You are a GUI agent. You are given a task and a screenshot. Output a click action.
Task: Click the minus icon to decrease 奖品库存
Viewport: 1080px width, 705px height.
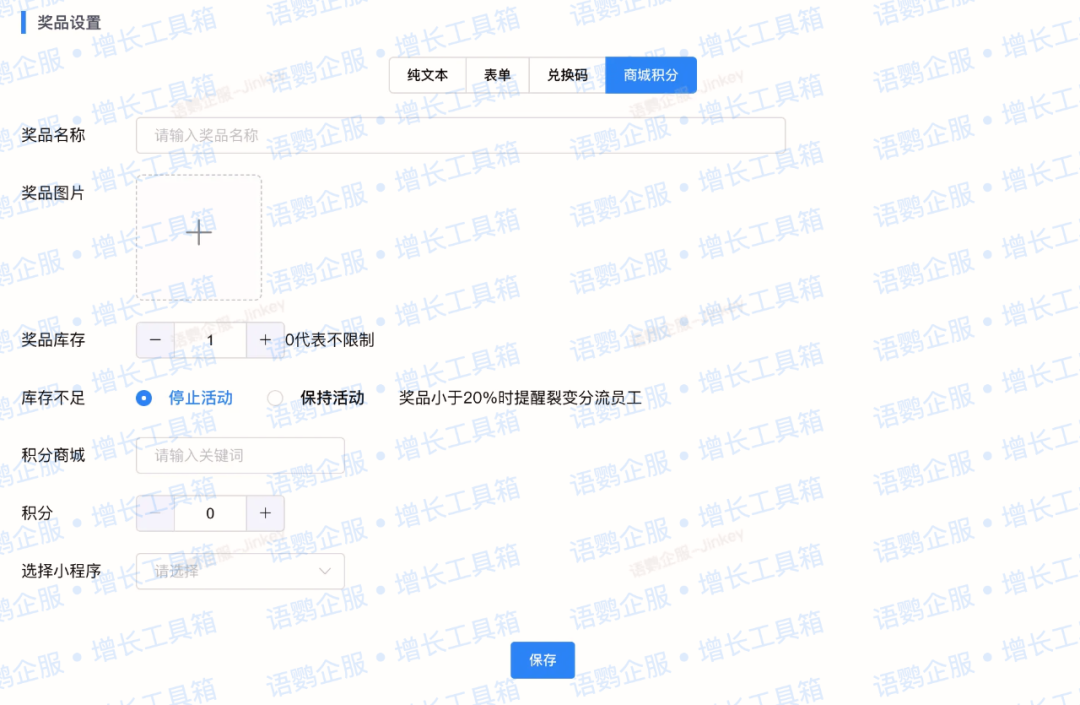point(155,340)
